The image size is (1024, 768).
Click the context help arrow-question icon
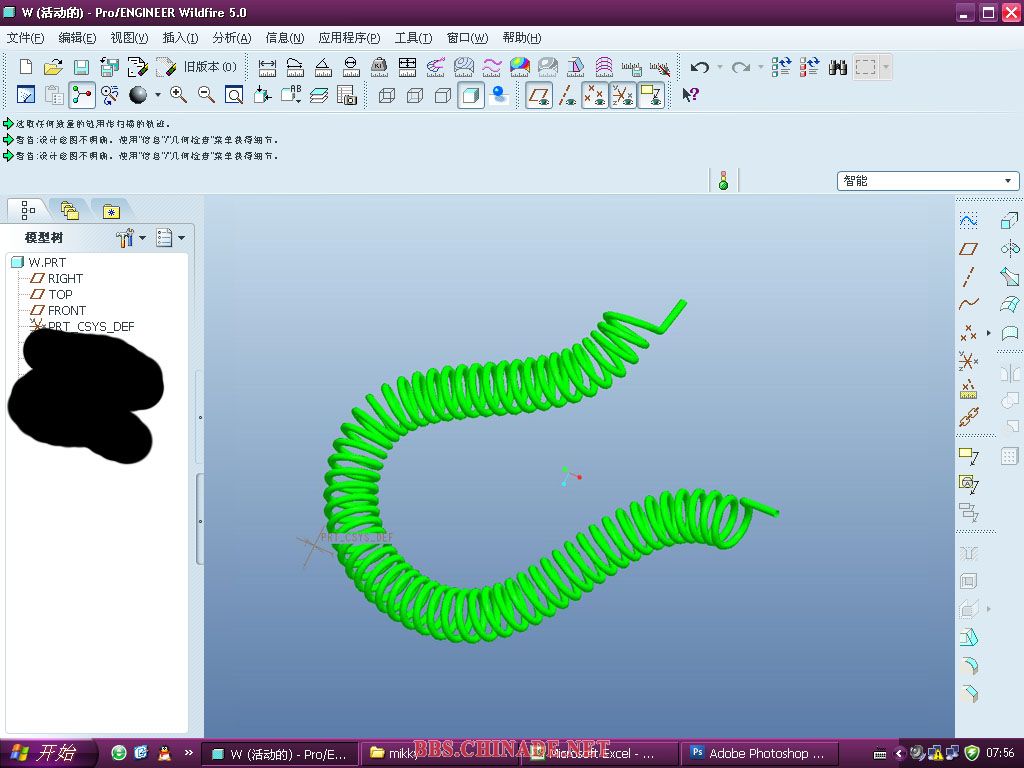pos(690,95)
